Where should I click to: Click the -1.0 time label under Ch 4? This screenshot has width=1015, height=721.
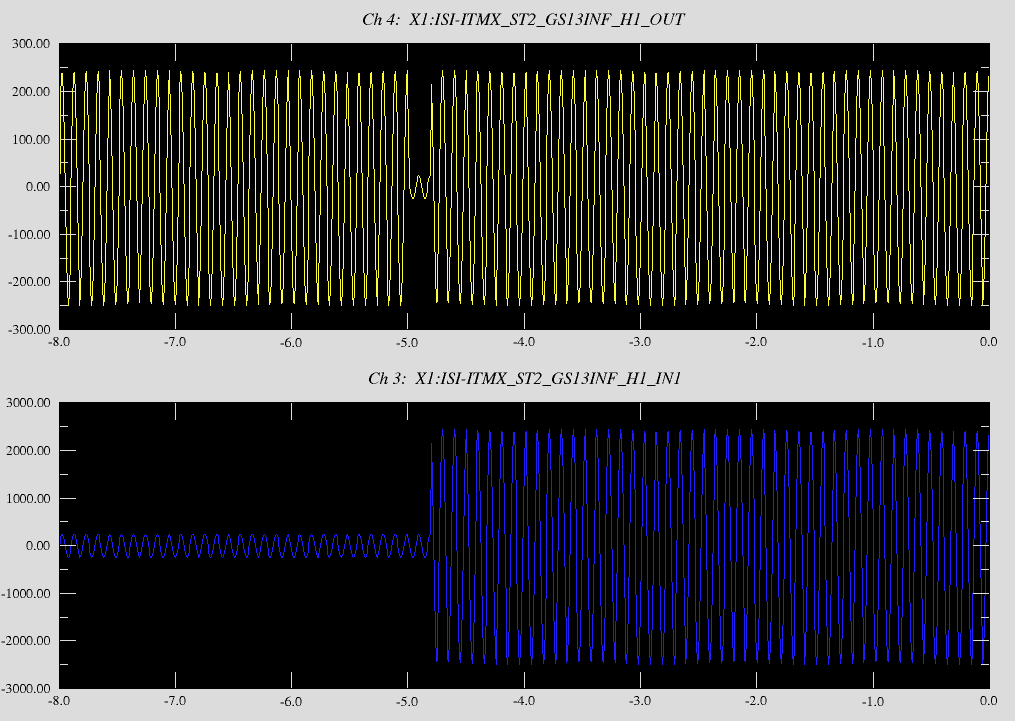(x=873, y=342)
